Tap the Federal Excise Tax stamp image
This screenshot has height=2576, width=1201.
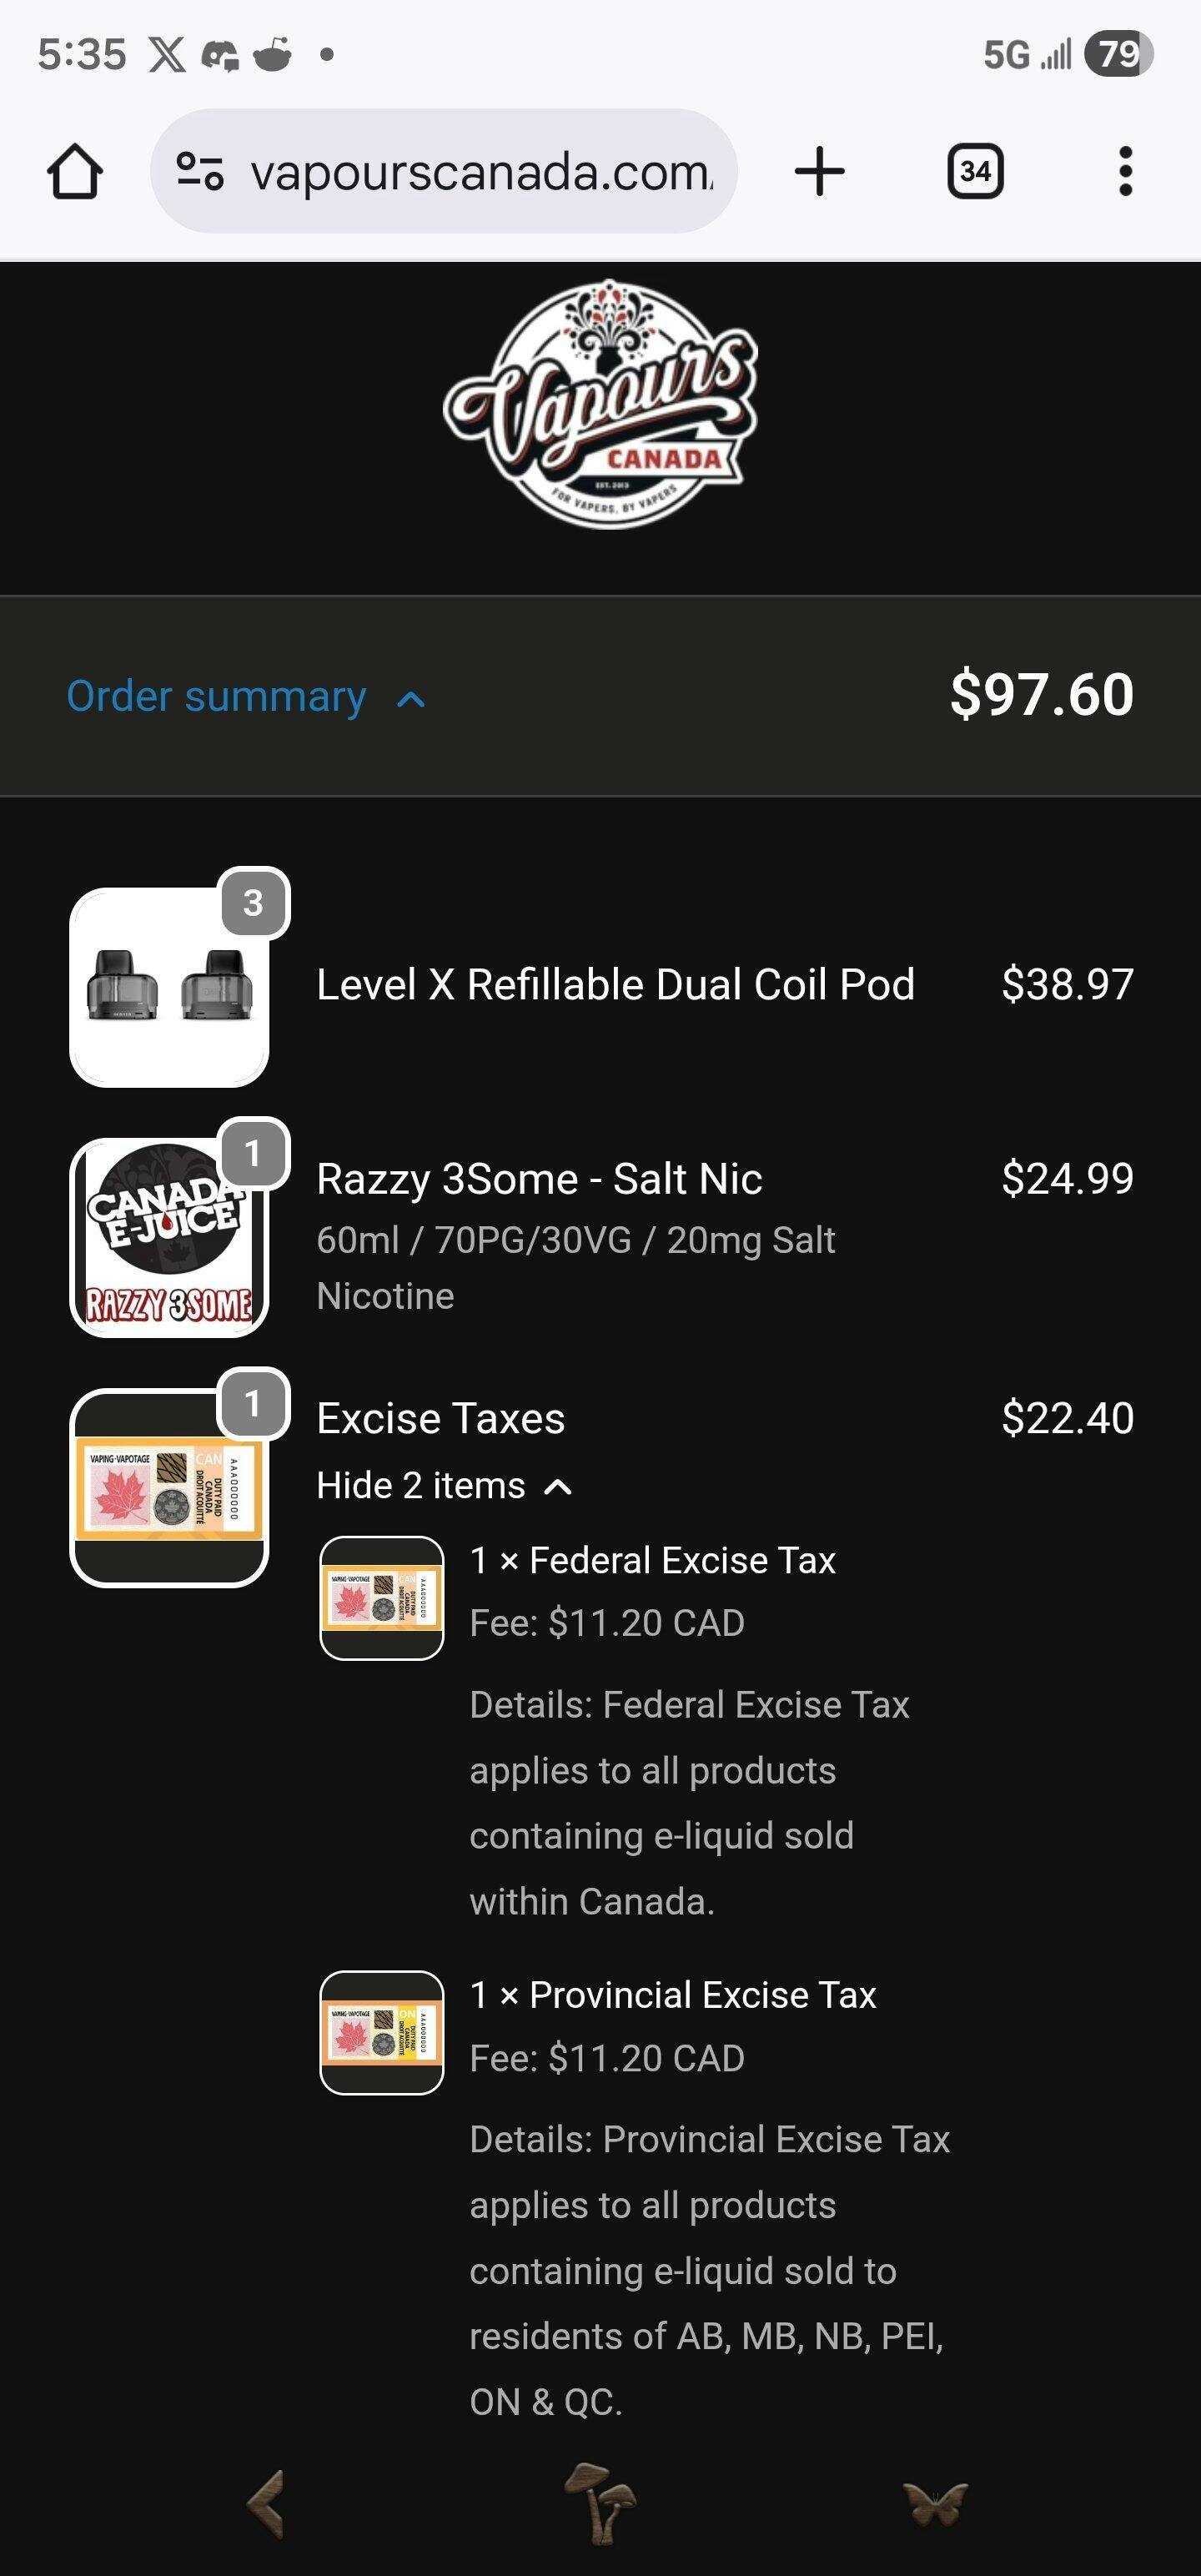click(381, 1598)
